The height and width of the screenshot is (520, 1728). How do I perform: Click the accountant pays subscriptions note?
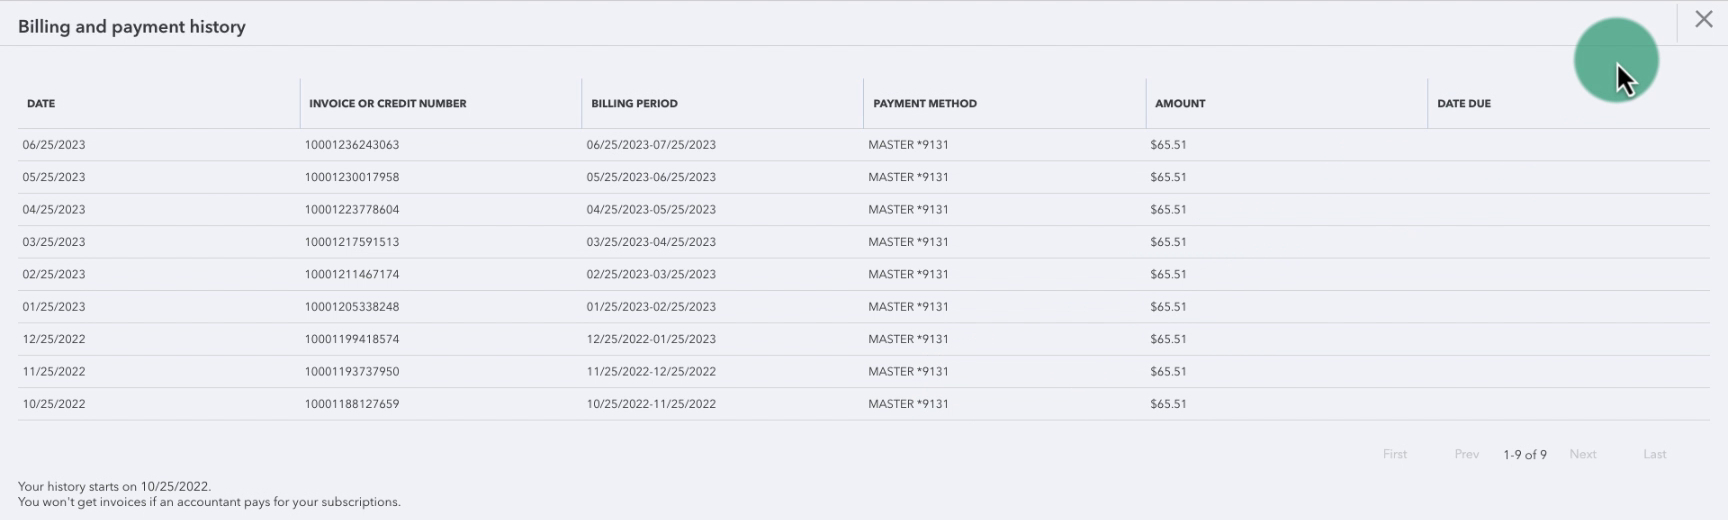[209, 502]
